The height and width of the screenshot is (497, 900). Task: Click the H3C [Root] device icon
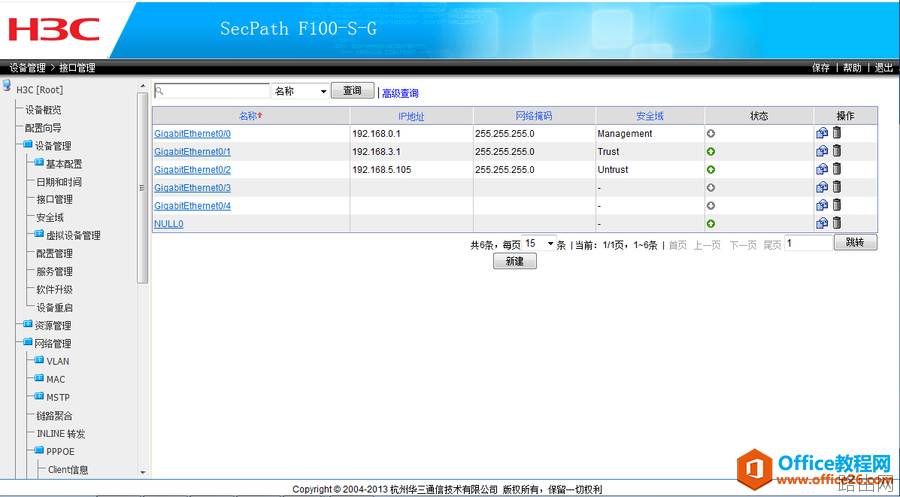click(6, 86)
